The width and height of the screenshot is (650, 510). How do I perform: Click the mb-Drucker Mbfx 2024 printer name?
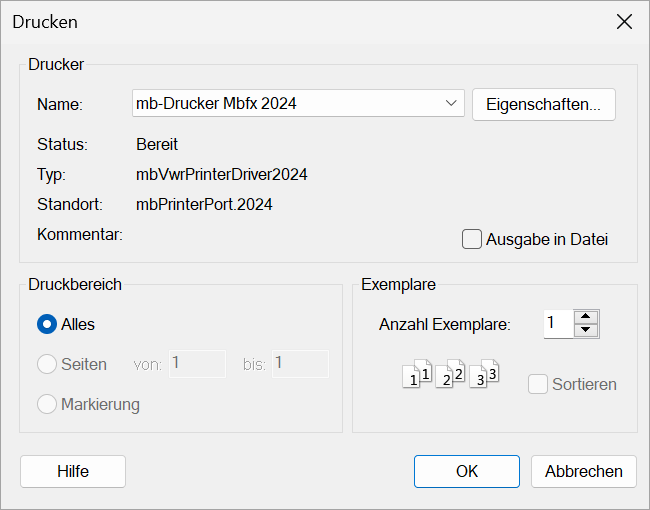point(216,103)
